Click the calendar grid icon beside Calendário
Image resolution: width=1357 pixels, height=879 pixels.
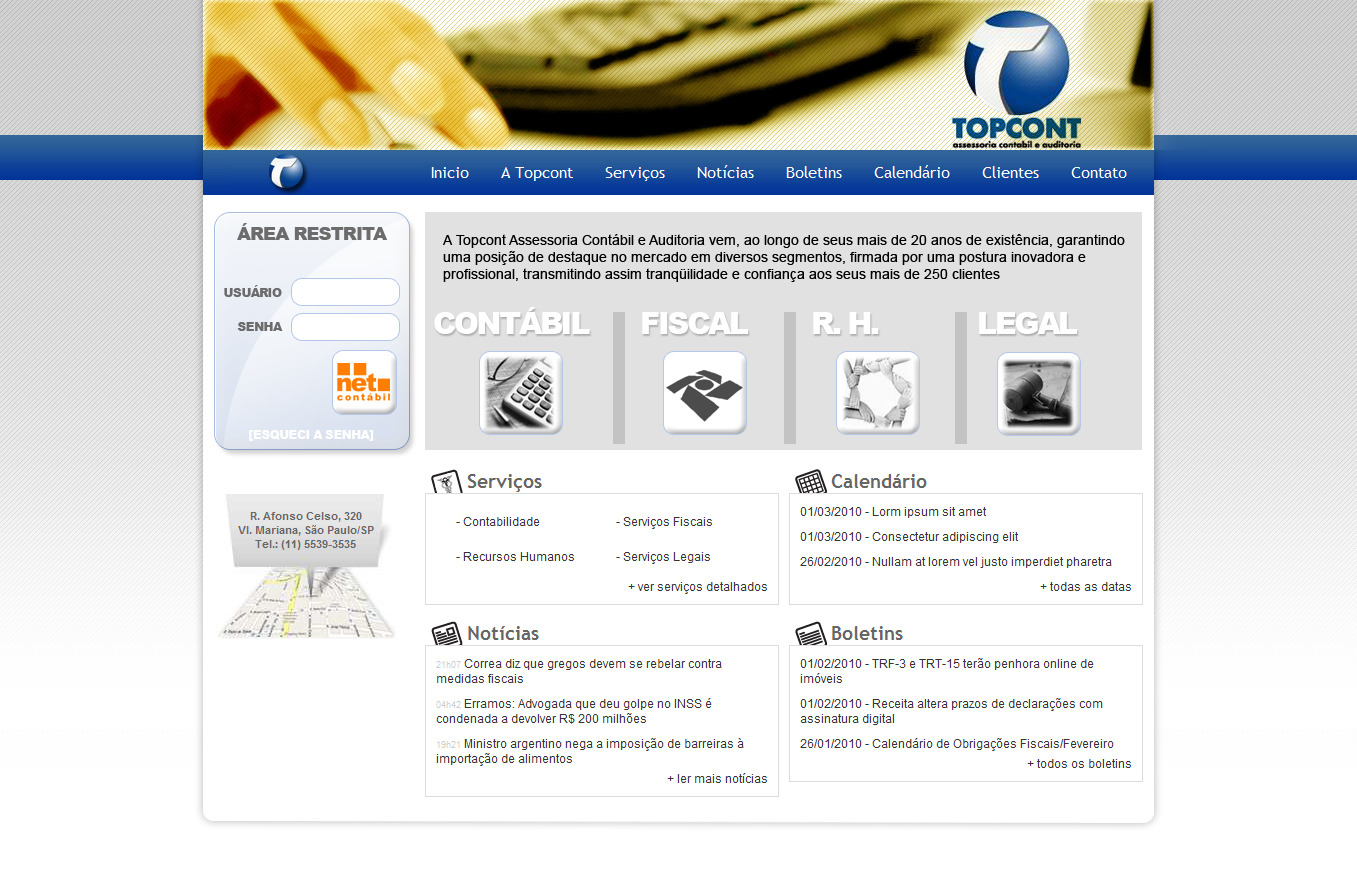pyautogui.click(x=810, y=482)
